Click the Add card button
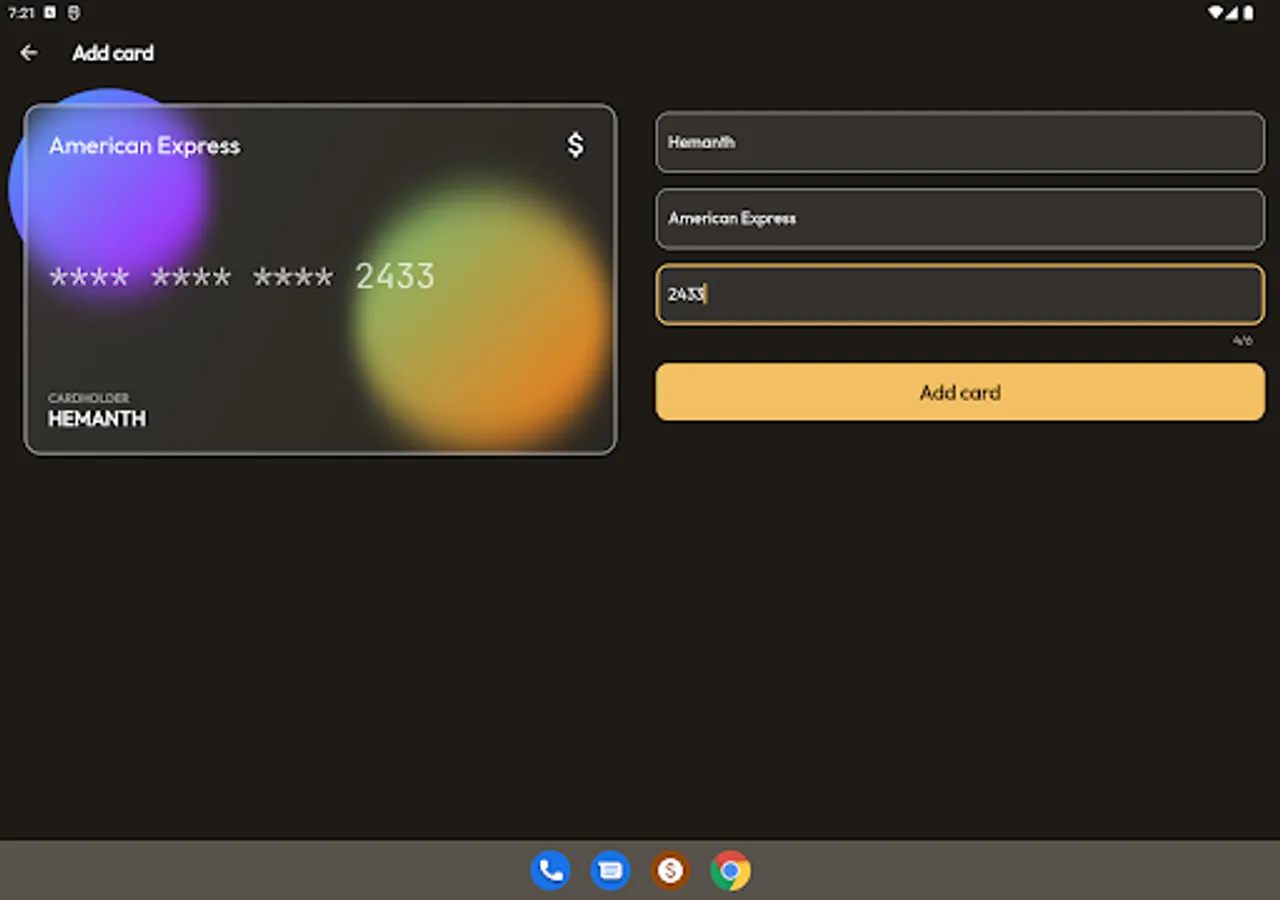This screenshot has height=900, width=1280. click(960, 392)
